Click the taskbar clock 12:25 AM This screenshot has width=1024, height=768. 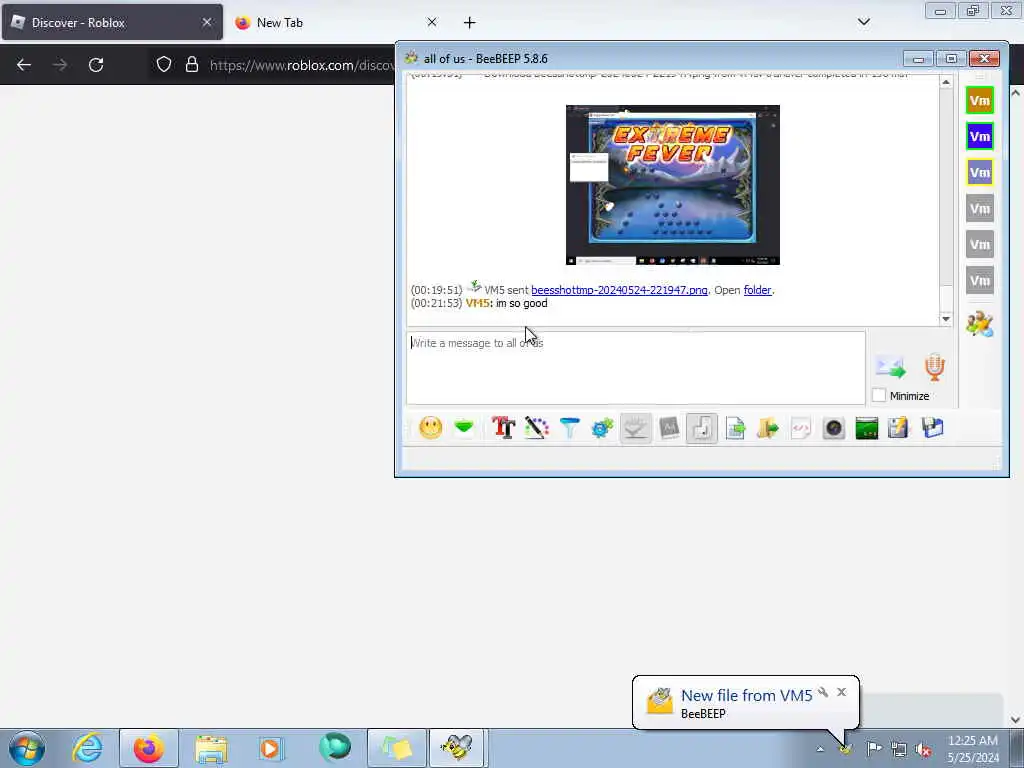(972, 741)
